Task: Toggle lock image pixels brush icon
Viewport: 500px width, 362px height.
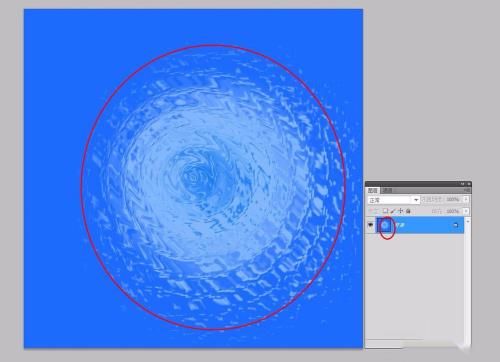Action: coord(393,211)
